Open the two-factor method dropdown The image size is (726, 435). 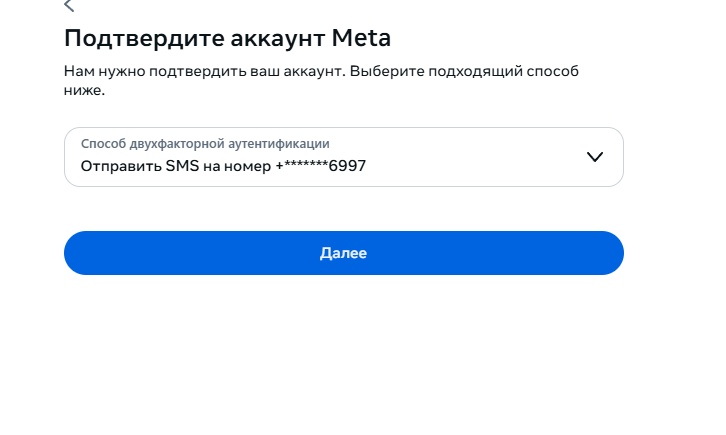click(343, 157)
